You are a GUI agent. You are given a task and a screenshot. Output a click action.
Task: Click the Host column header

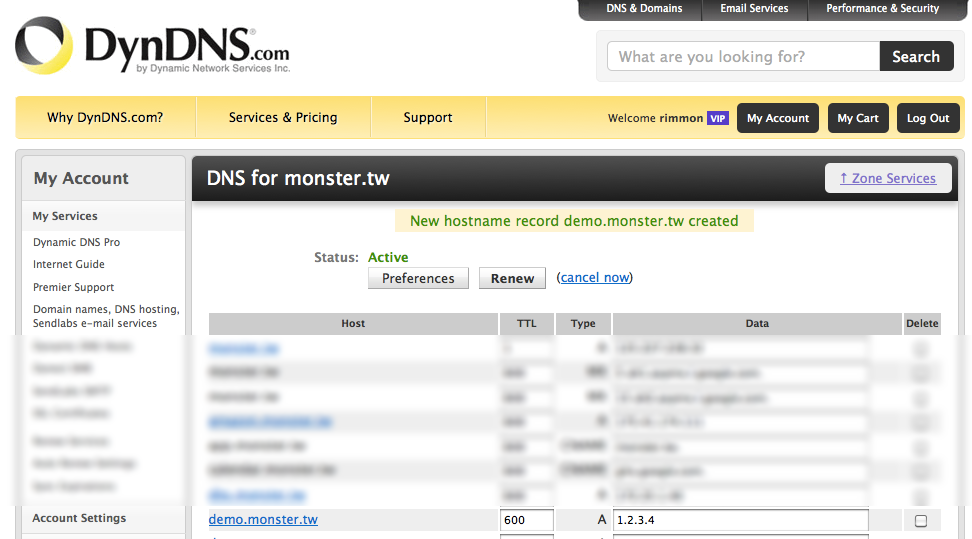click(x=353, y=323)
